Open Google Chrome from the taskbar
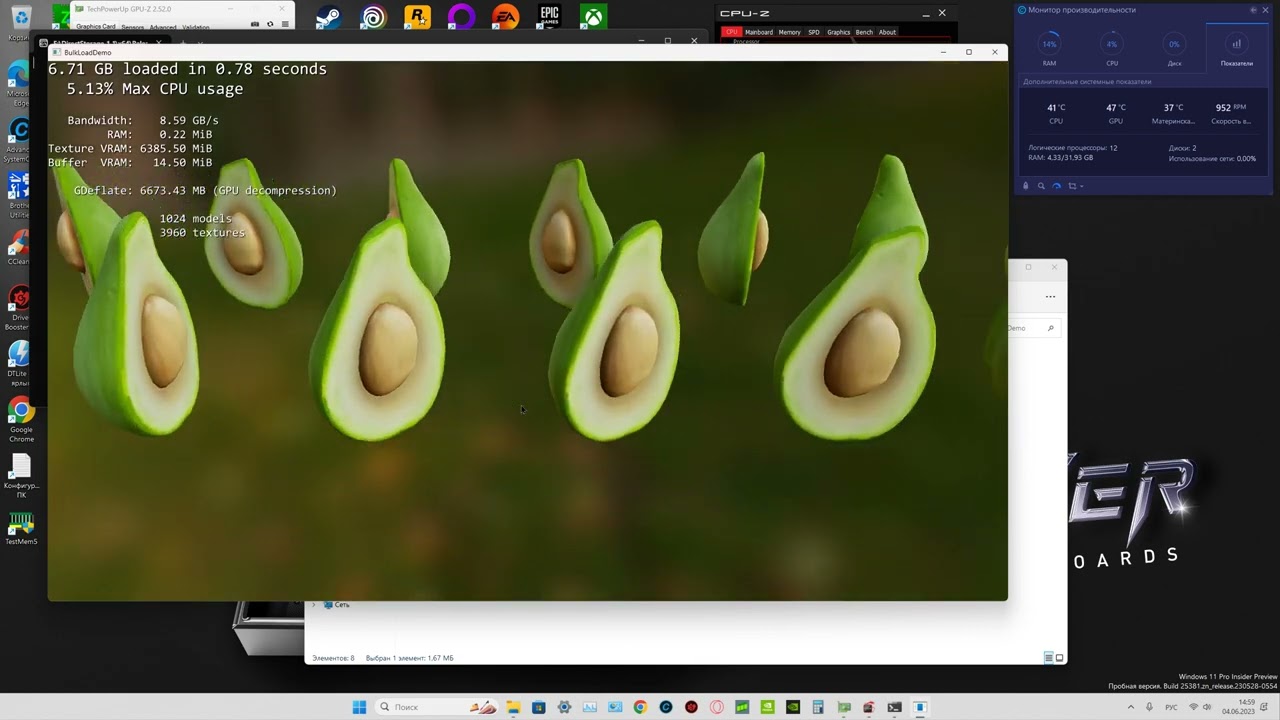This screenshot has width=1280, height=720. pos(640,707)
